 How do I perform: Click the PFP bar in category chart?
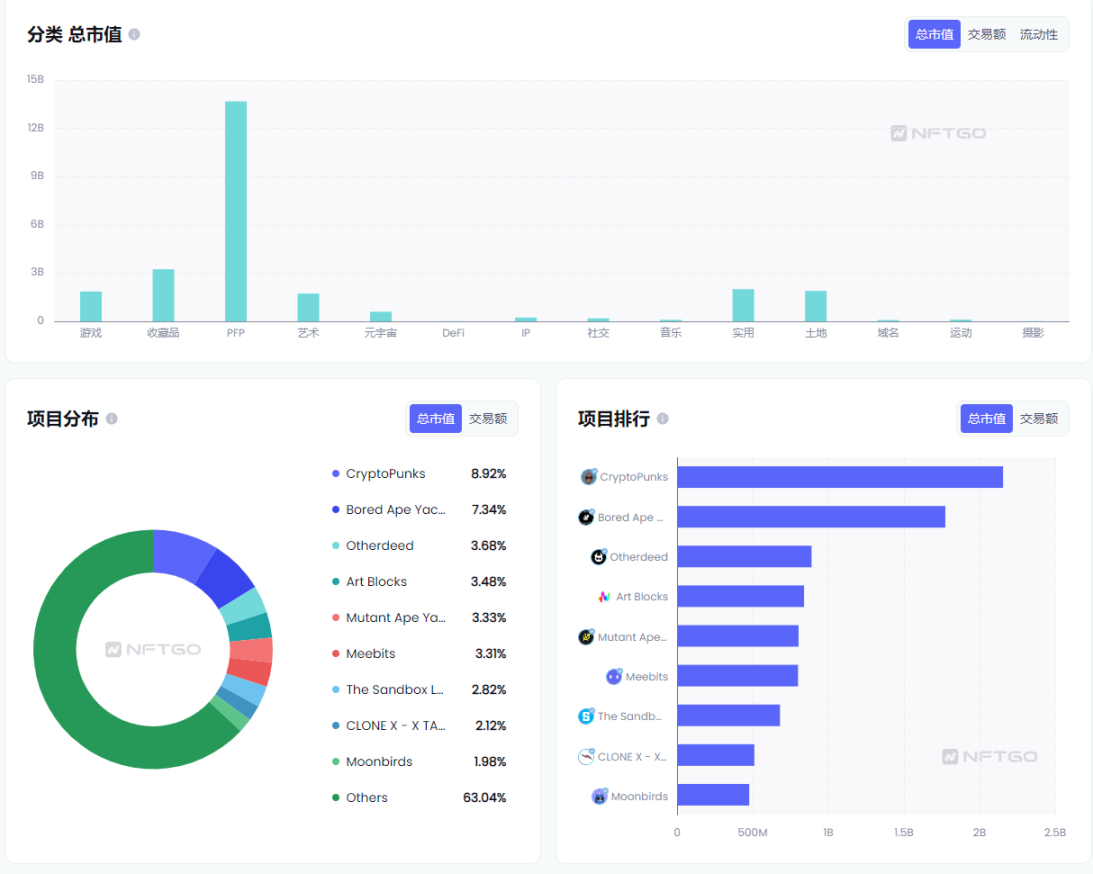point(236,211)
